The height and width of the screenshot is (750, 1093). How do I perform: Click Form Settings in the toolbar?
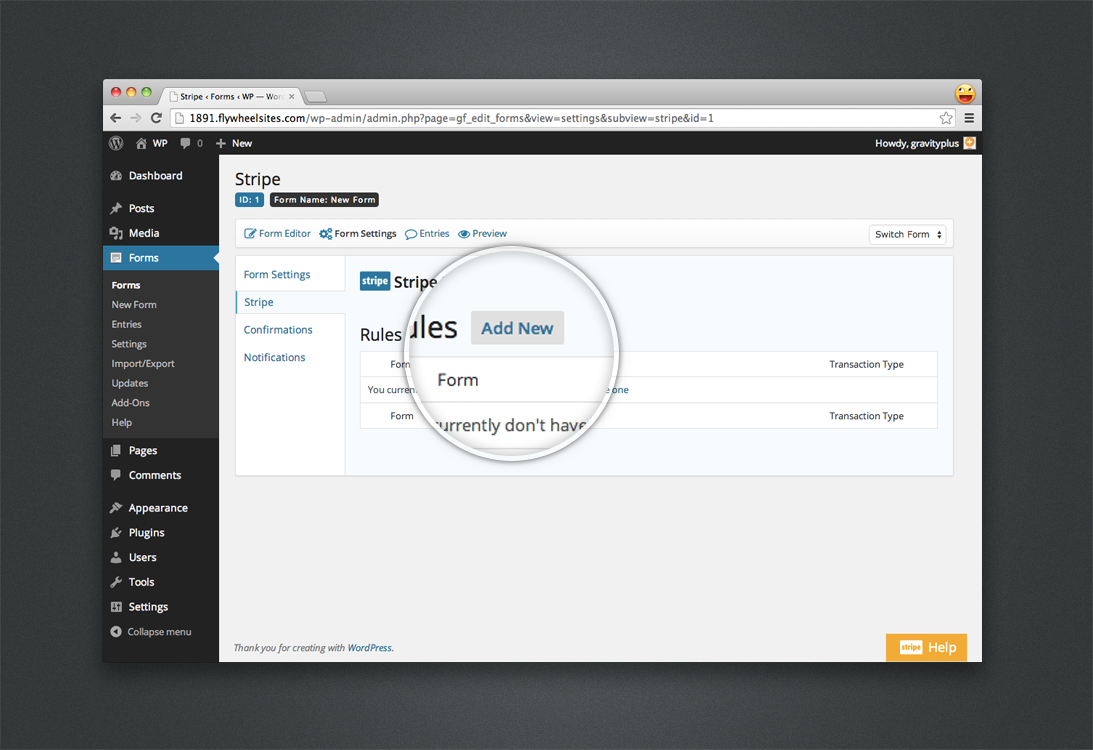358,234
